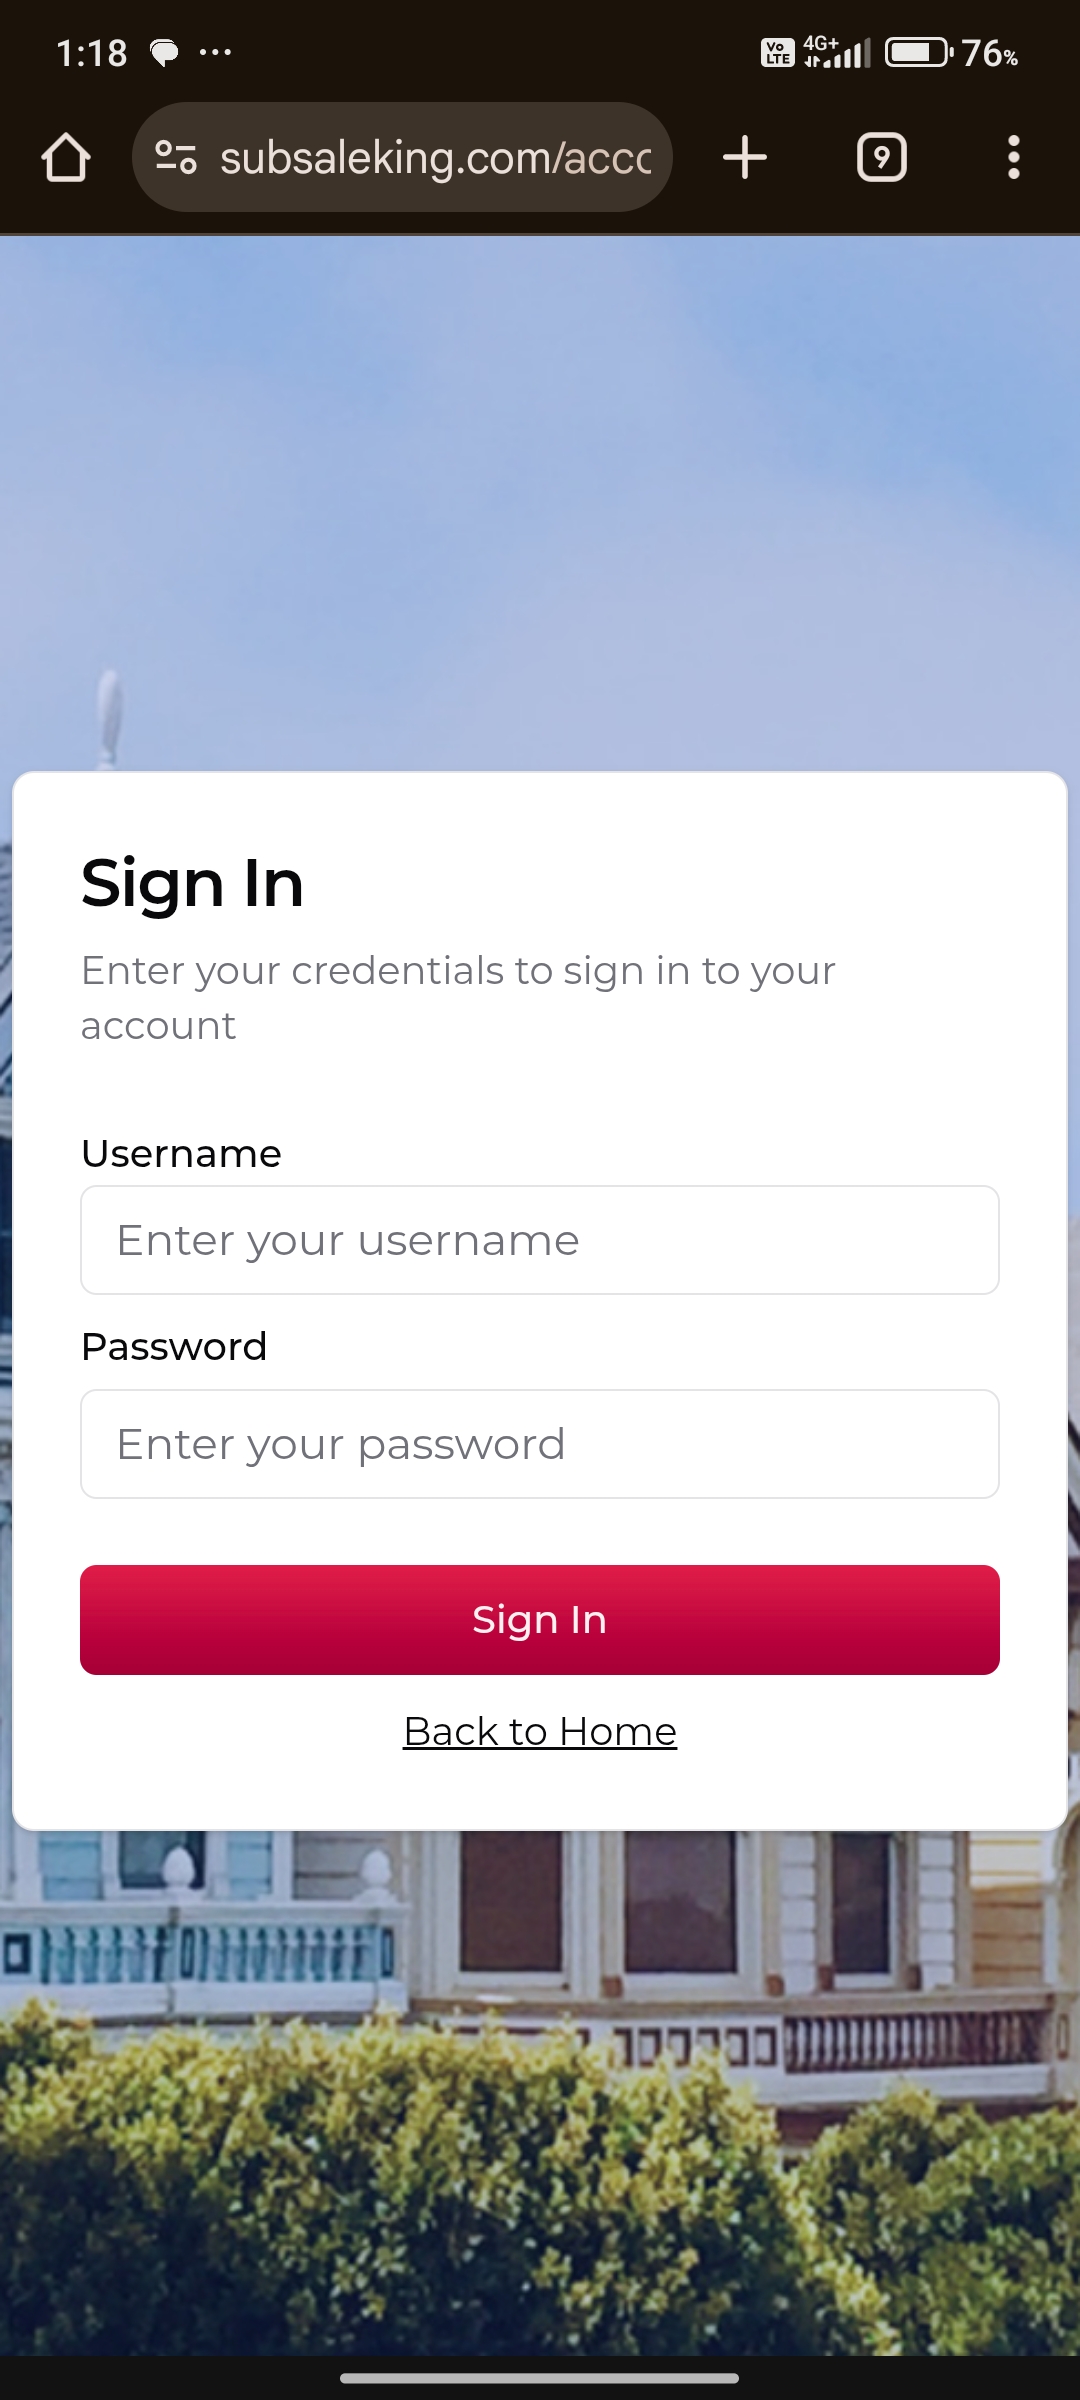Tap the battery icon in status bar

(920, 52)
